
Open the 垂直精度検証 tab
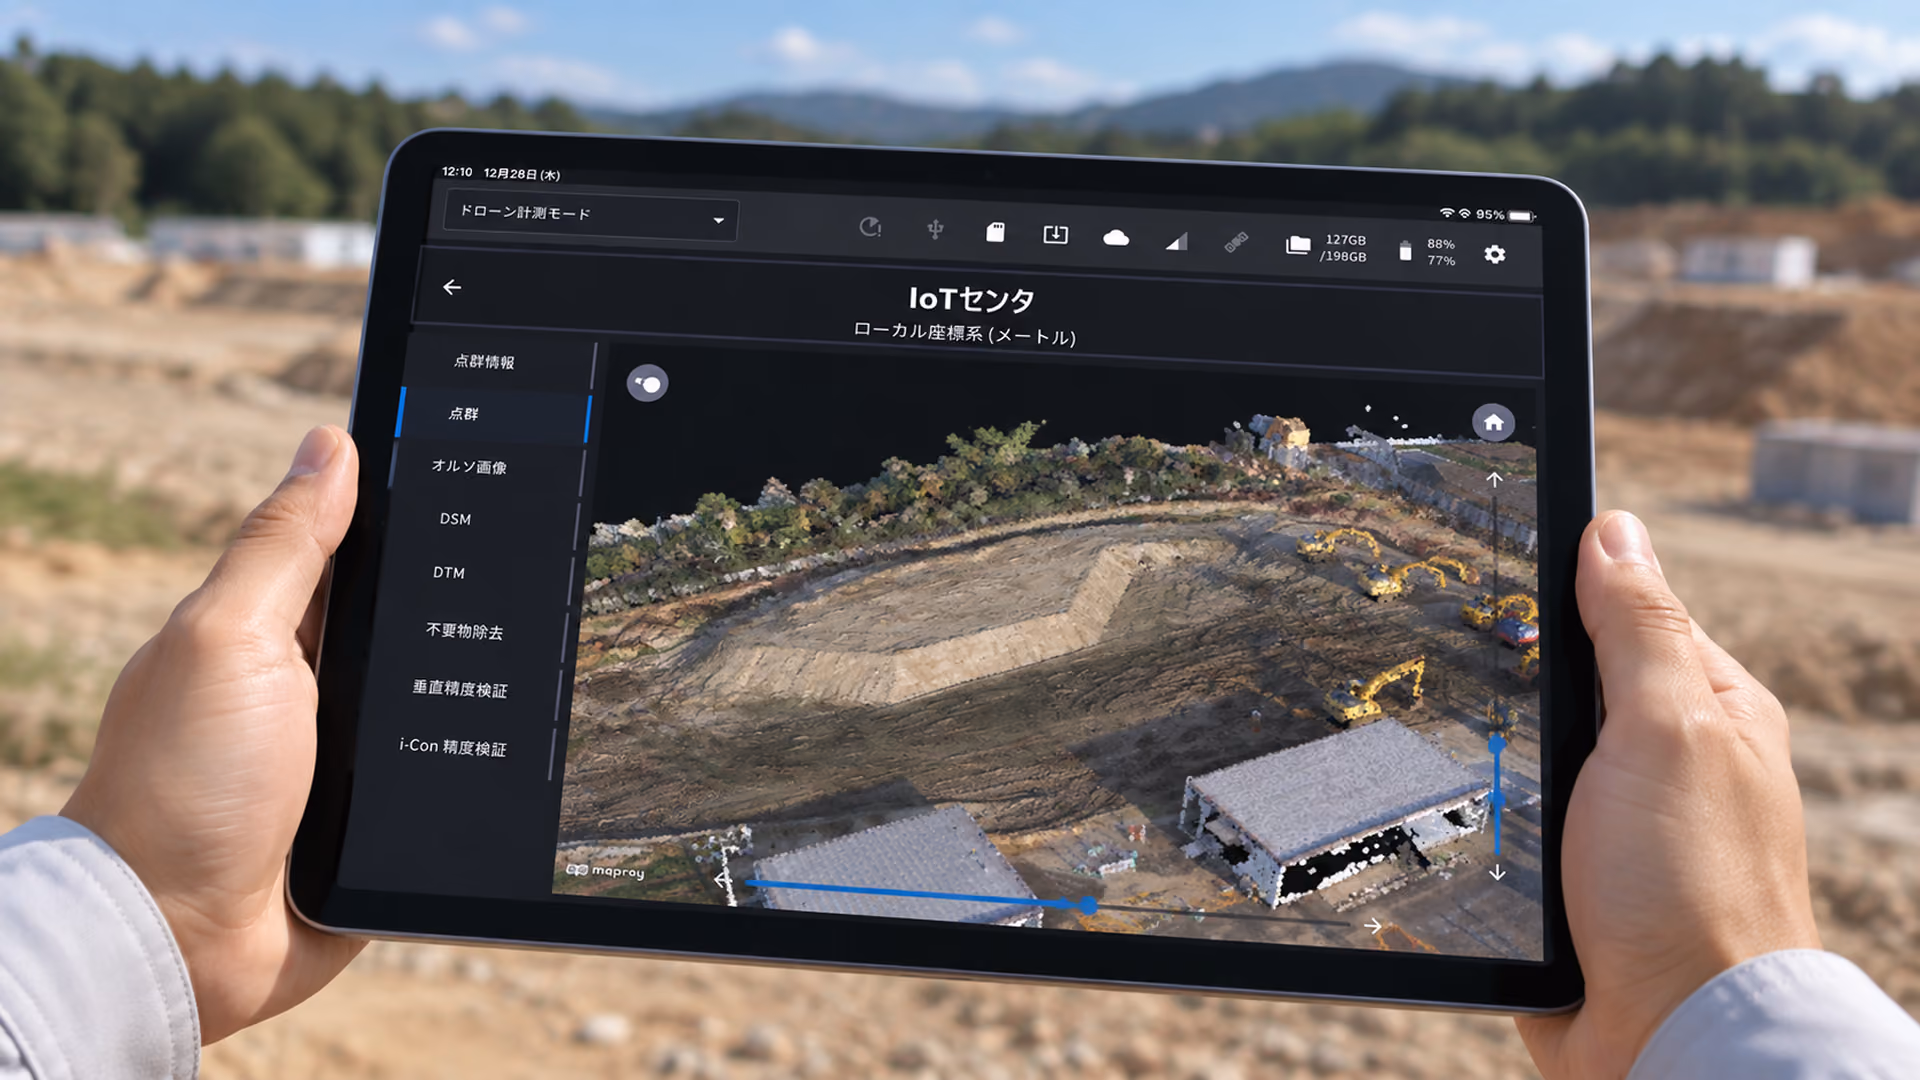[459, 689]
